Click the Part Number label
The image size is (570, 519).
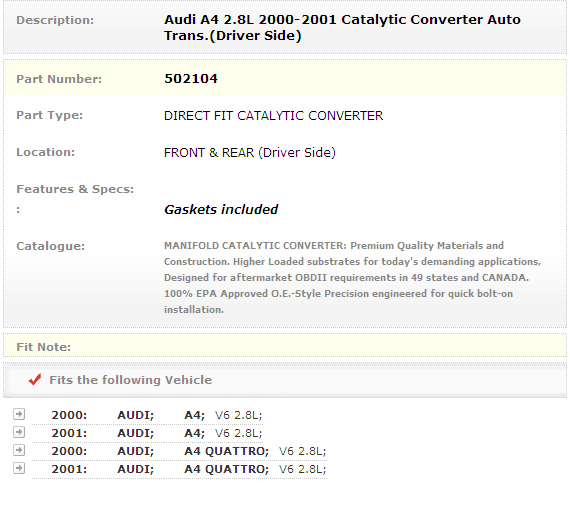[59, 79]
